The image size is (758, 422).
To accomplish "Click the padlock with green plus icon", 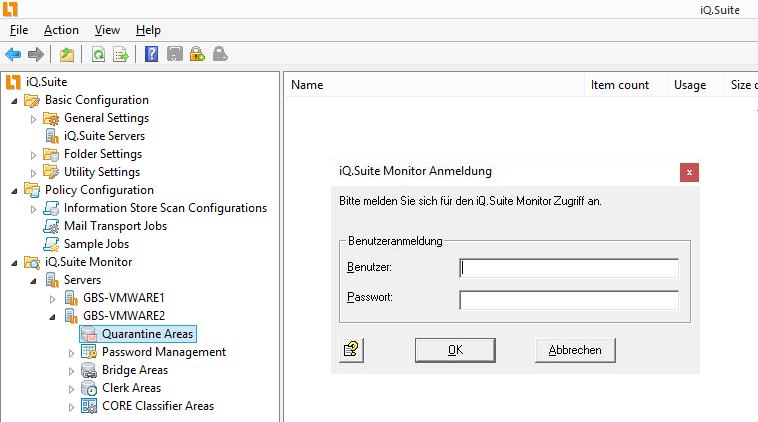I will 197,54.
